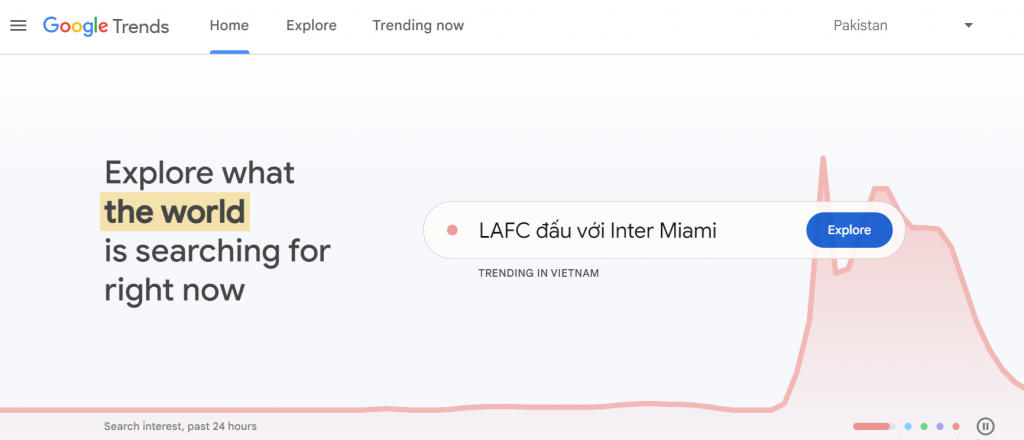Jump to the purple carousel dot

tap(940, 427)
